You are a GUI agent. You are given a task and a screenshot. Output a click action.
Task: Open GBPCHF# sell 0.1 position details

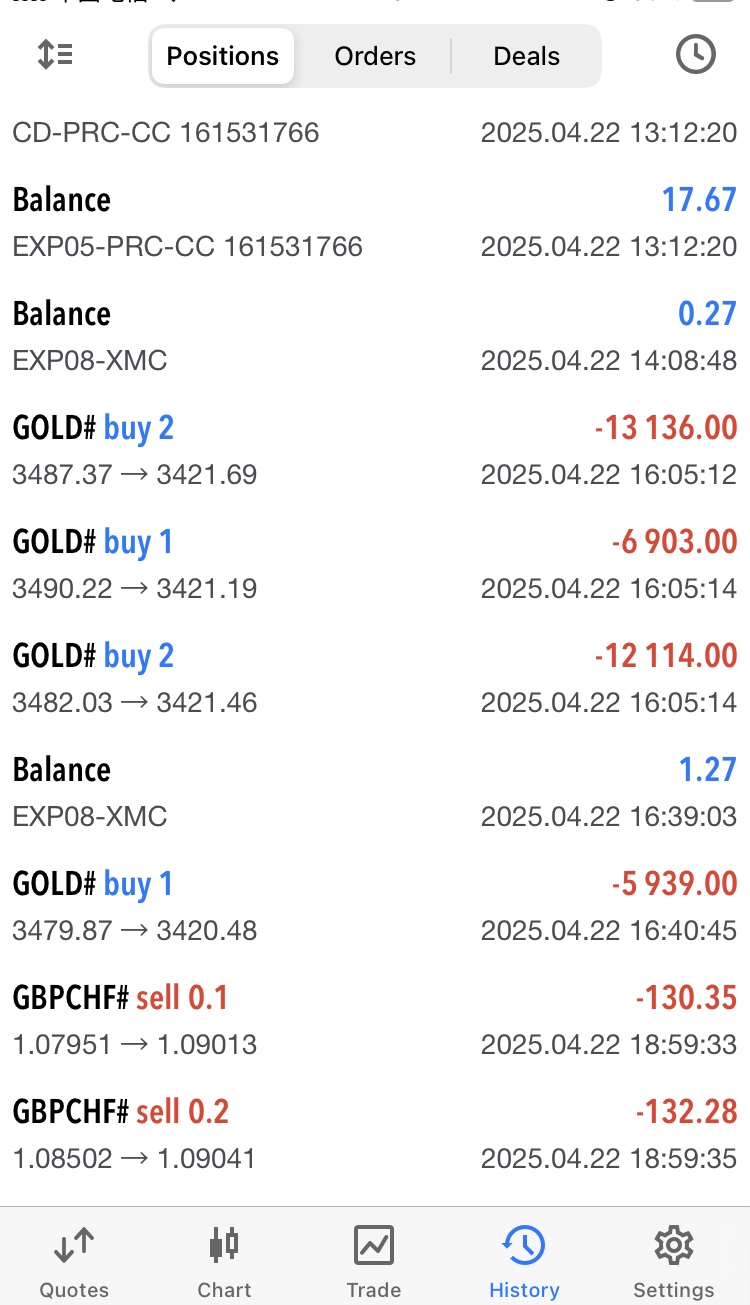pos(375,1020)
